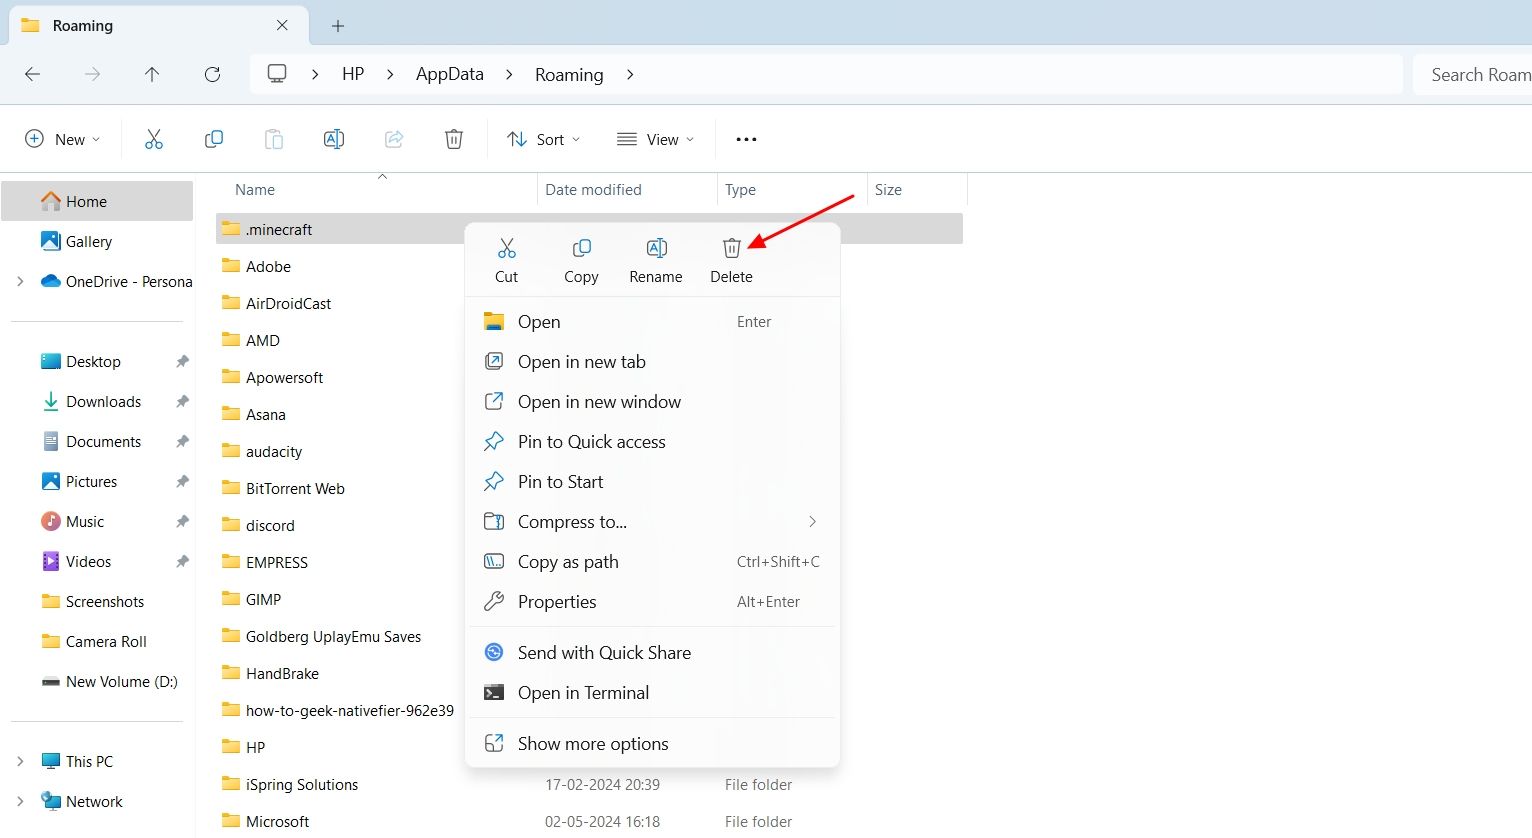Click HP in the address breadcrumb
Screen dimensions: 1532x838
353,74
